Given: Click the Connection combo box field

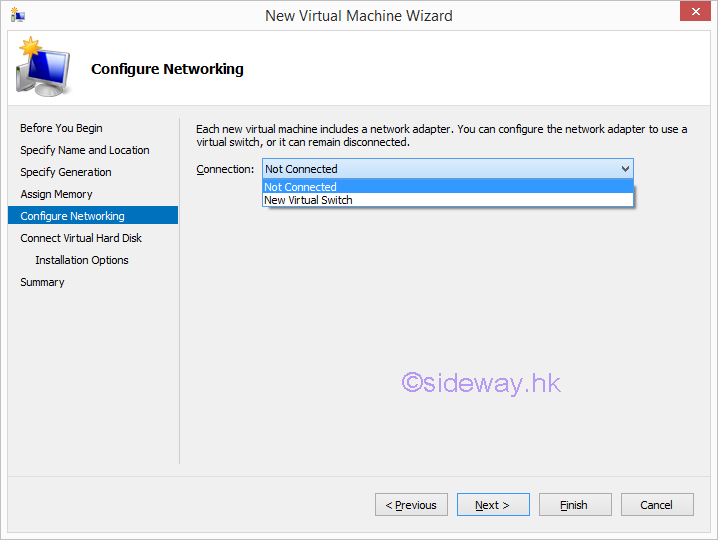Looking at the screenshot, I should point(440,169).
